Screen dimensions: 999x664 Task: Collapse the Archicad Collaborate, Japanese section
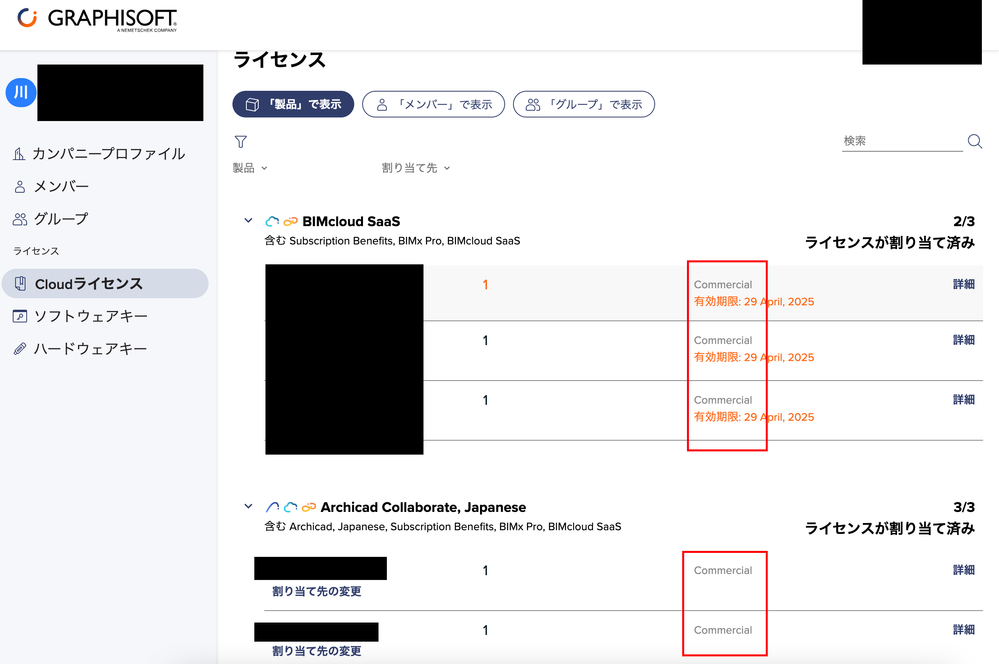tap(248, 507)
